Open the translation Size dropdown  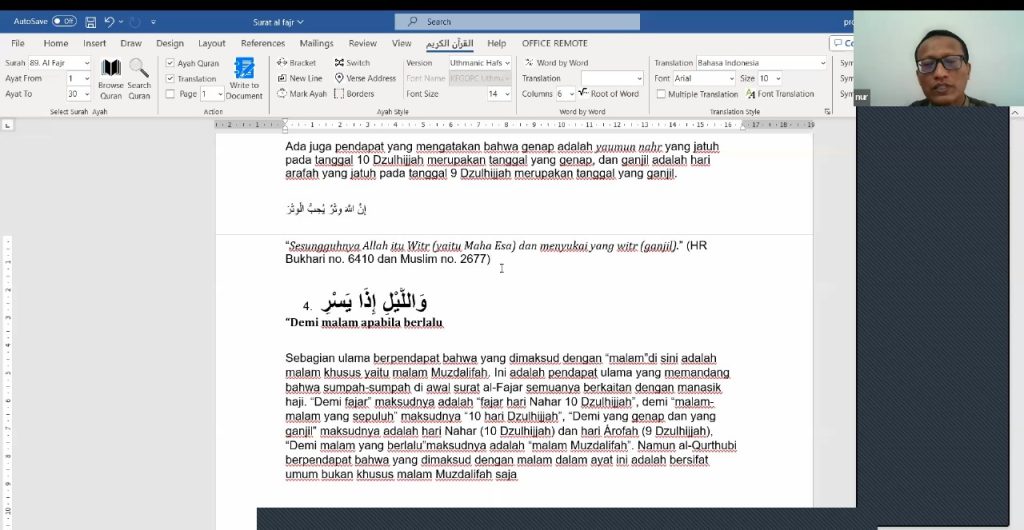click(778, 78)
